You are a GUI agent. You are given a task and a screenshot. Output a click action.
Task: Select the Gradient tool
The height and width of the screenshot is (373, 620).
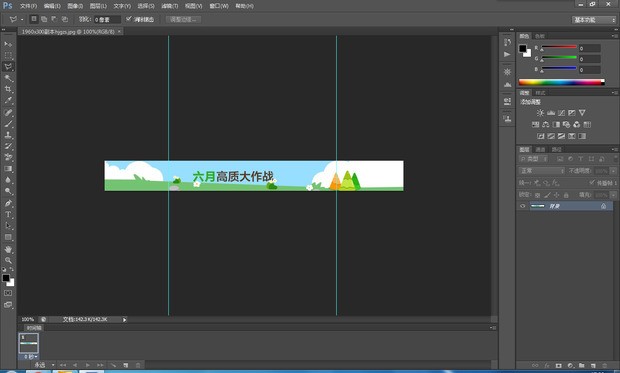pos(8,169)
